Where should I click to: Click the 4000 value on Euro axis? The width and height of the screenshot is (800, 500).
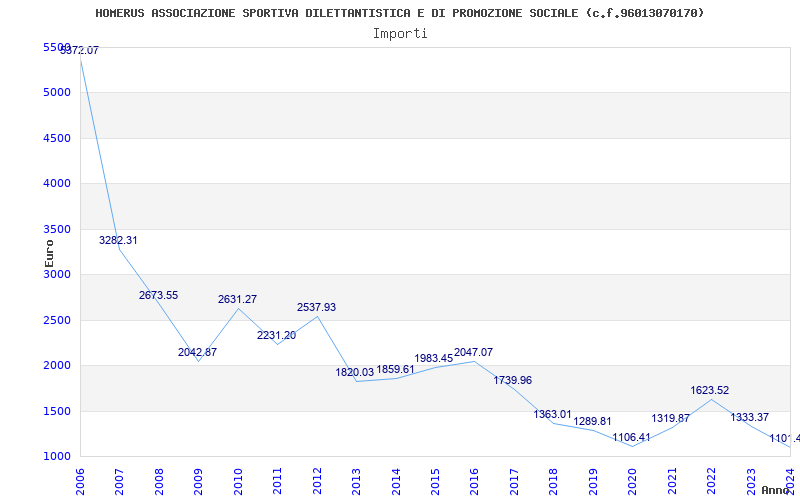[x=57, y=183]
